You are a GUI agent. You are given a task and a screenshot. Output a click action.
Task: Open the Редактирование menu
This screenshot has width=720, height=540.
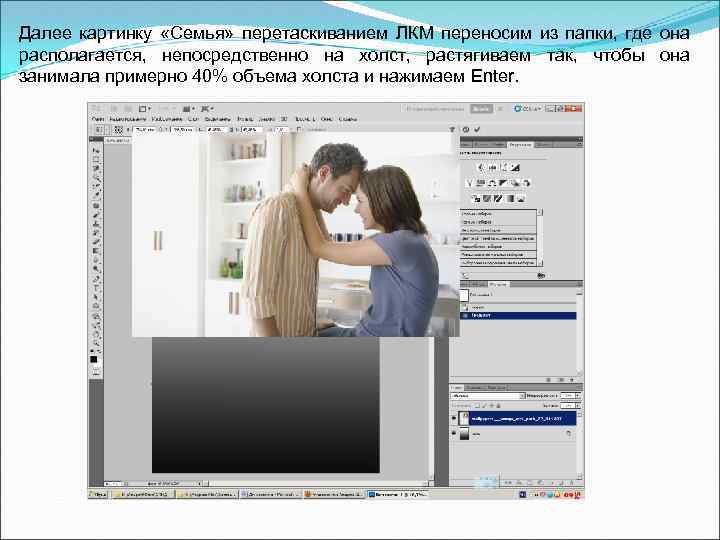pos(127,119)
